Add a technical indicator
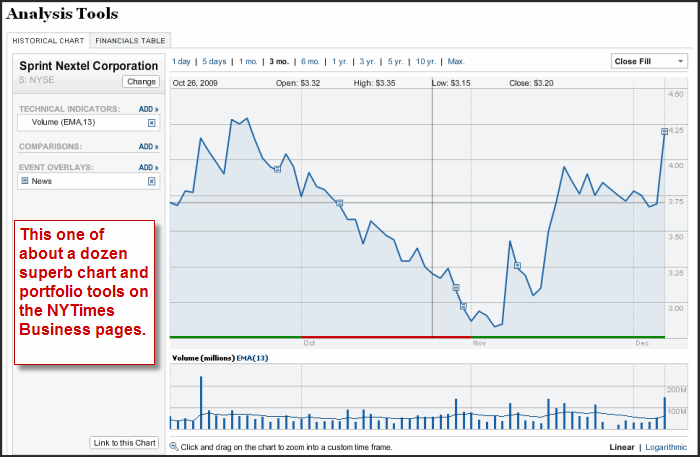This screenshot has width=700, height=457. [148, 109]
